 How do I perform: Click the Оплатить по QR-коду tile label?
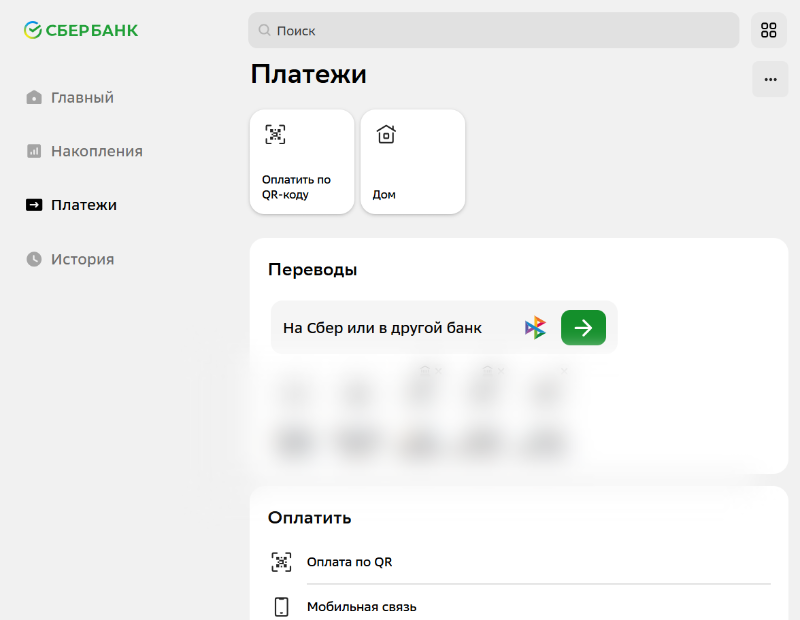(296, 187)
